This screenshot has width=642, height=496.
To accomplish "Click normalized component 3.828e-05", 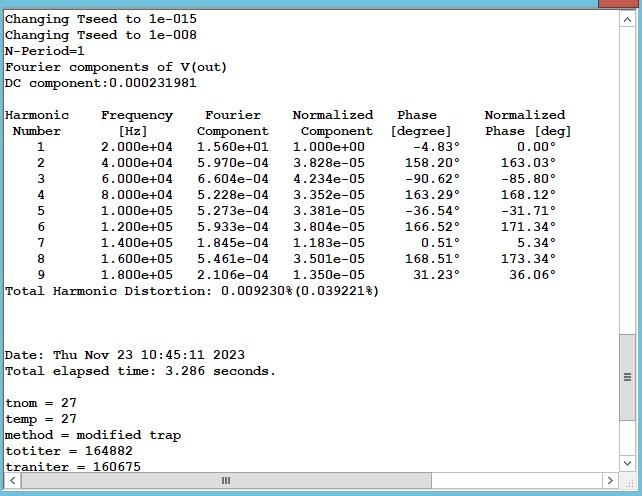I will (x=329, y=163).
